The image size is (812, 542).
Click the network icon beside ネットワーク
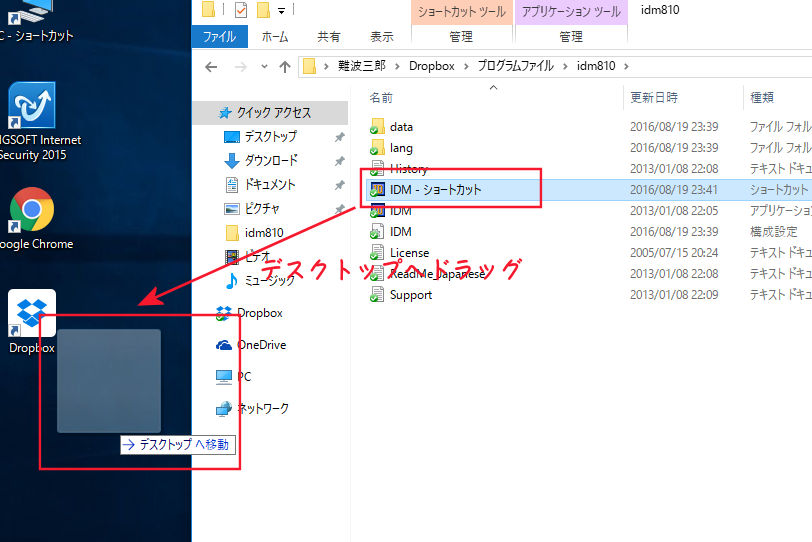point(224,409)
